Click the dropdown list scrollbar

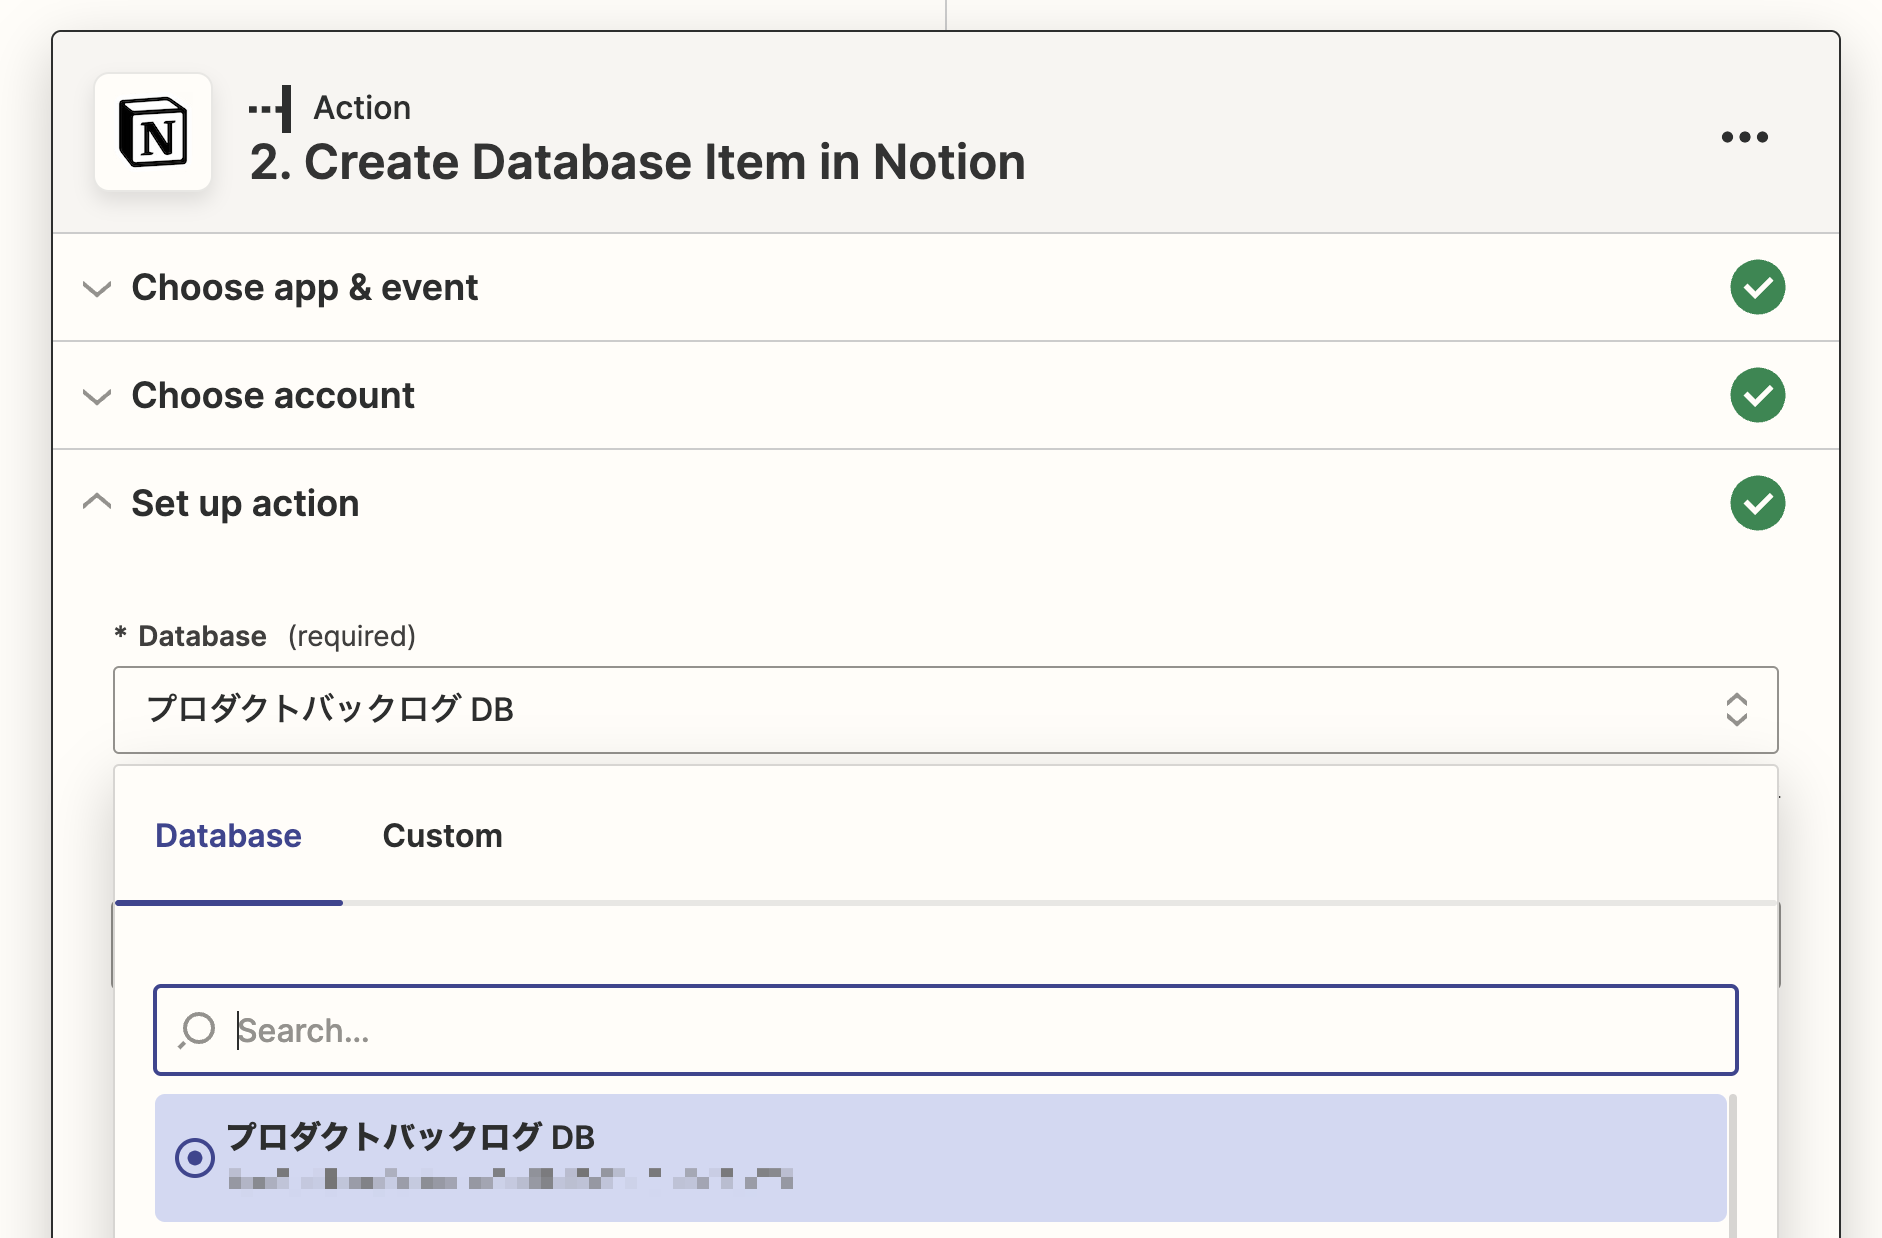coord(1732,1166)
